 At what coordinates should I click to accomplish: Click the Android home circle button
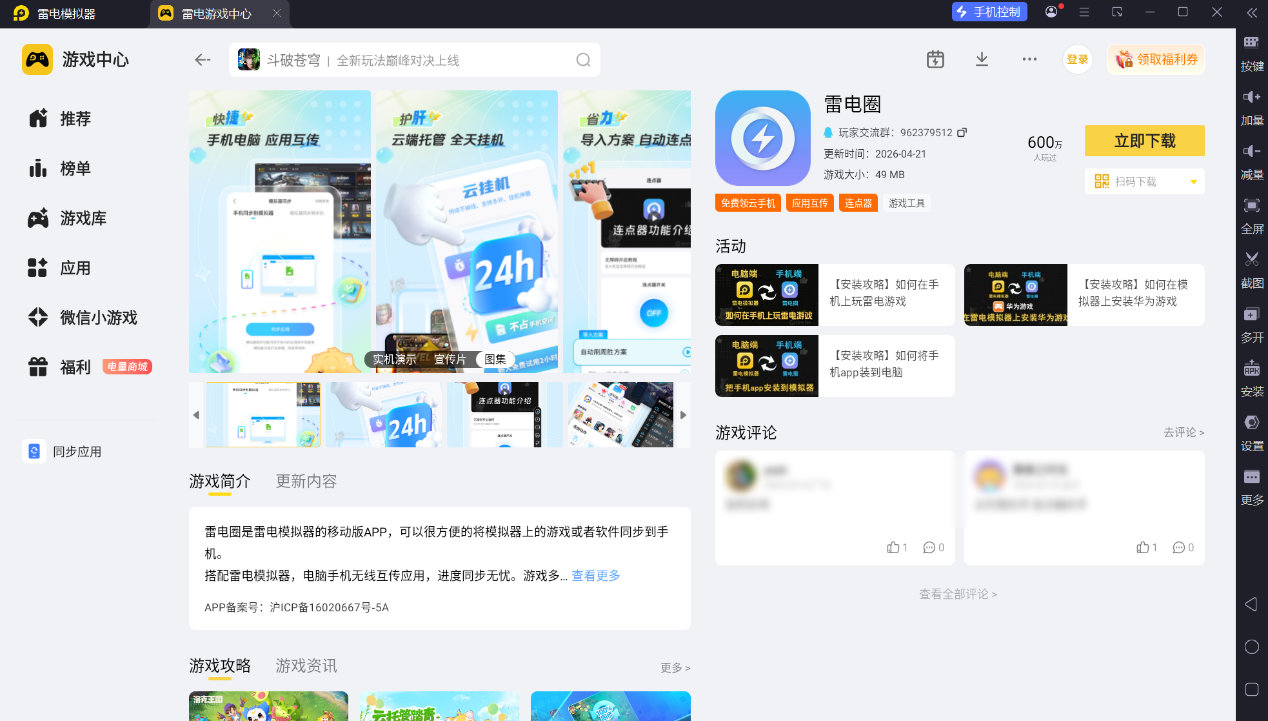1251,647
